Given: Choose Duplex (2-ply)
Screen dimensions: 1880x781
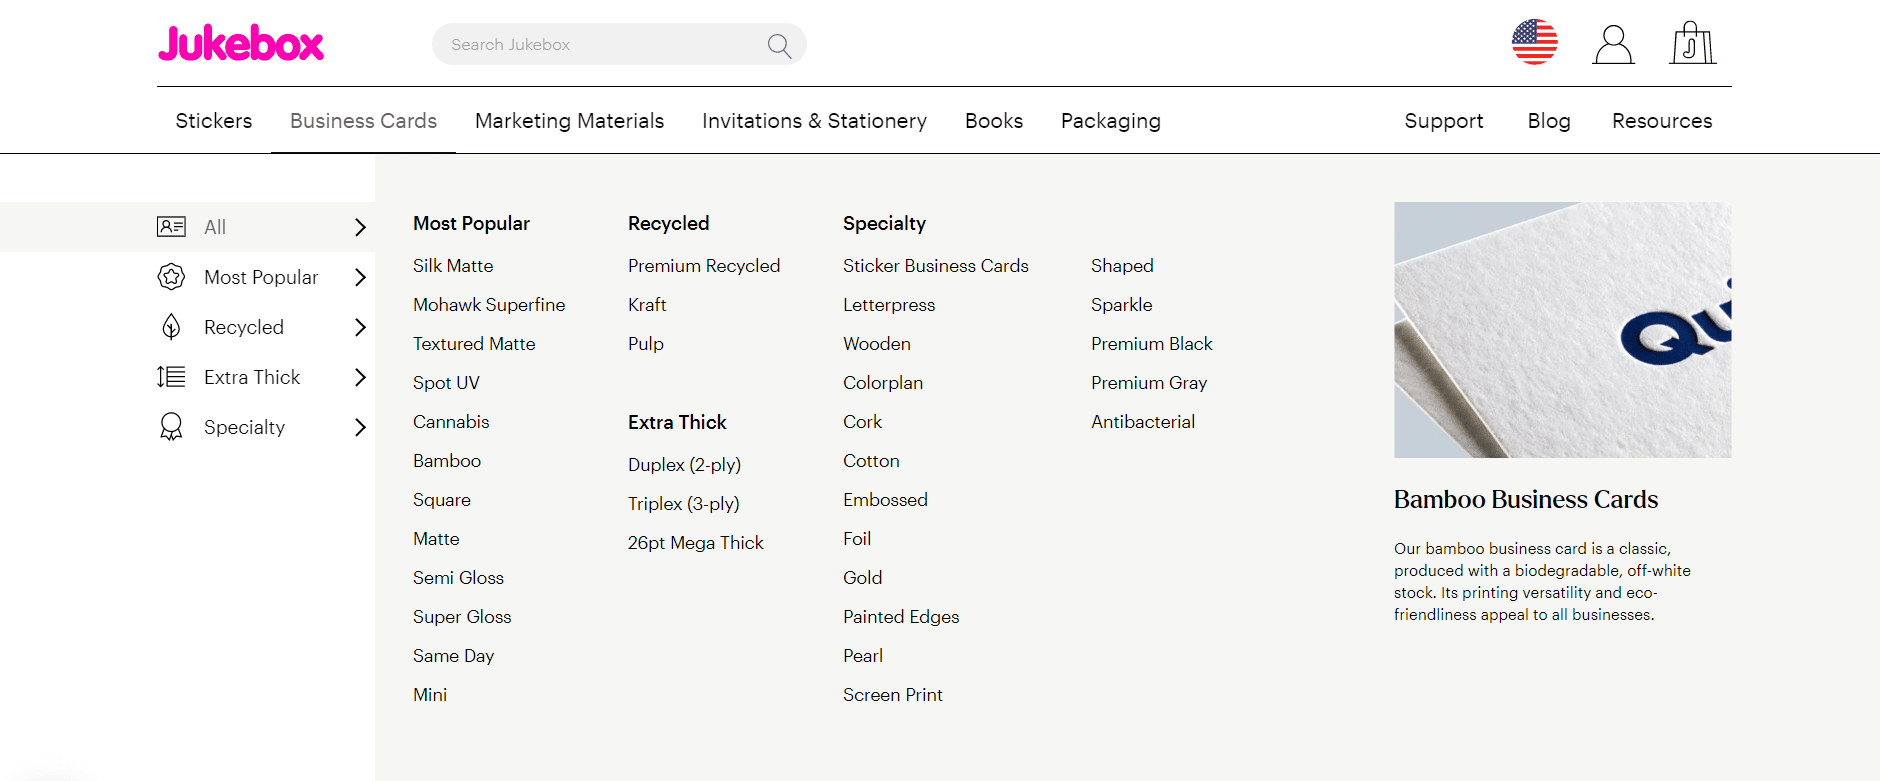Looking at the screenshot, I should (x=684, y=465).
